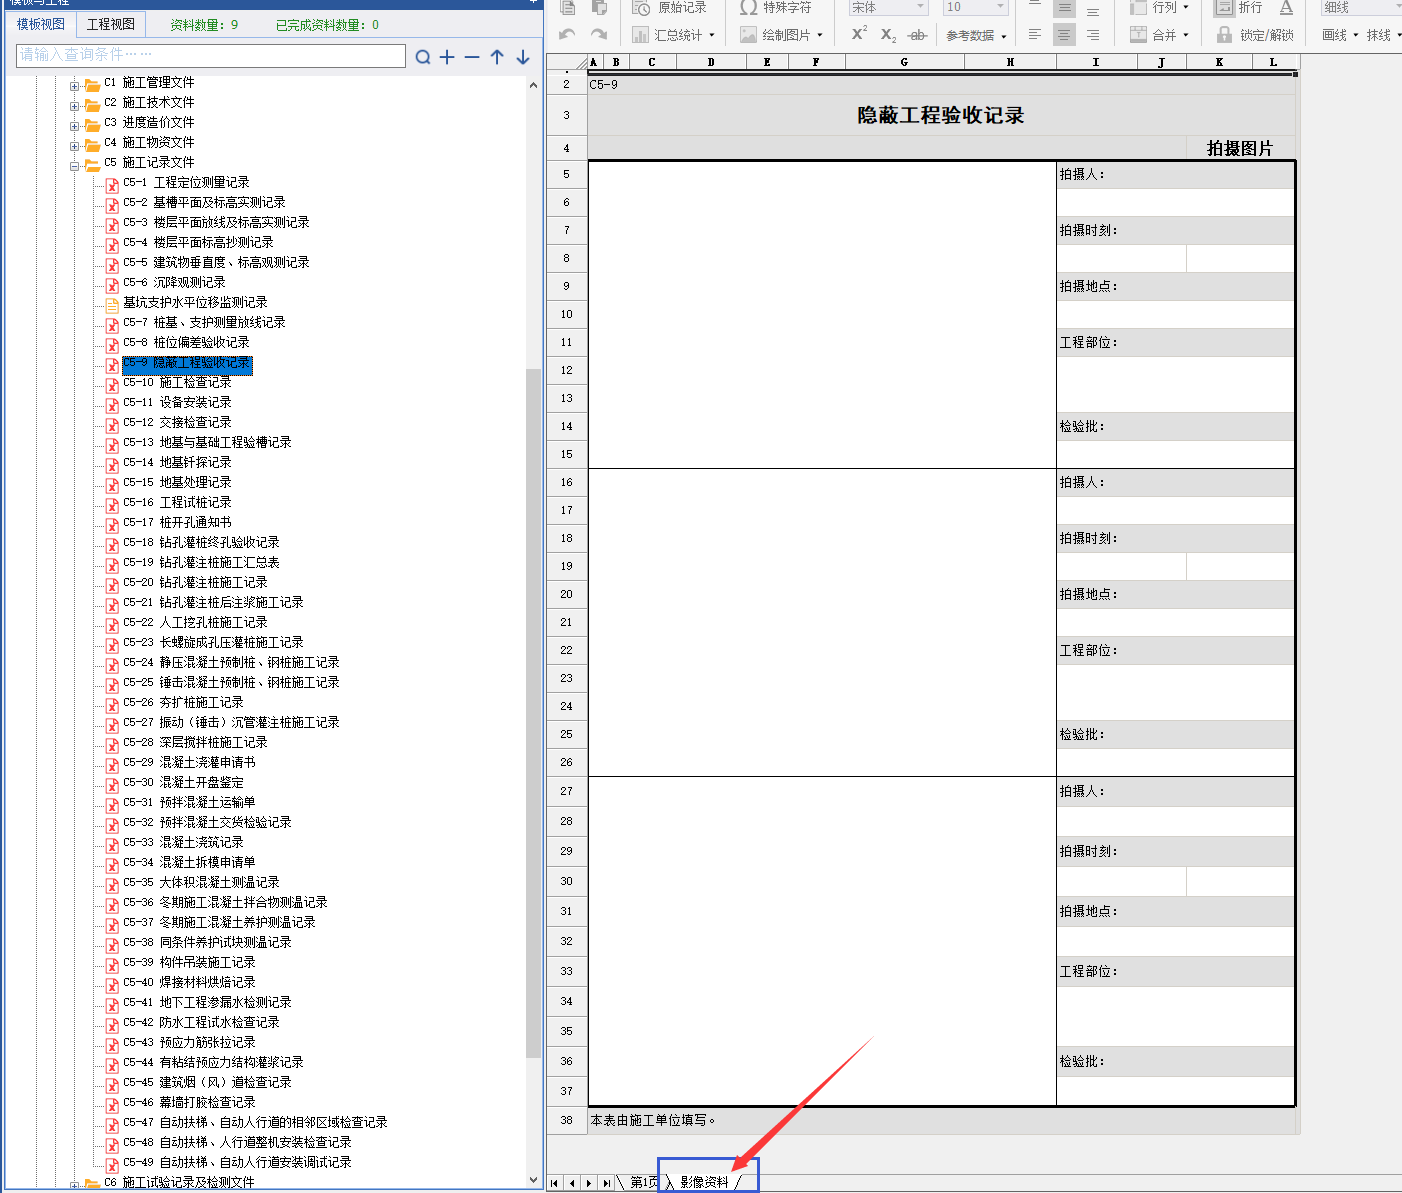The image size is (1402, 1193).
Task: Click 基坑支护水平位移监测记录 document icon
Action: pos(112,304)
